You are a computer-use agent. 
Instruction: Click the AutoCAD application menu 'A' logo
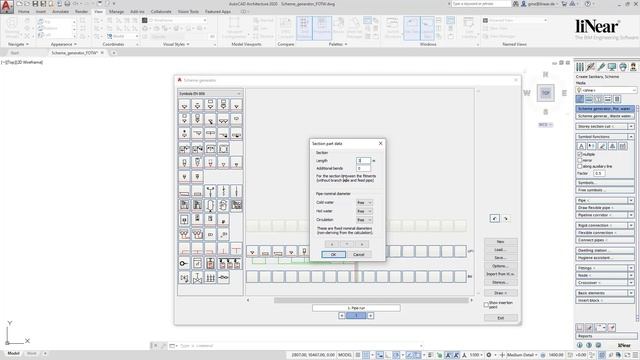click(7, 7)
